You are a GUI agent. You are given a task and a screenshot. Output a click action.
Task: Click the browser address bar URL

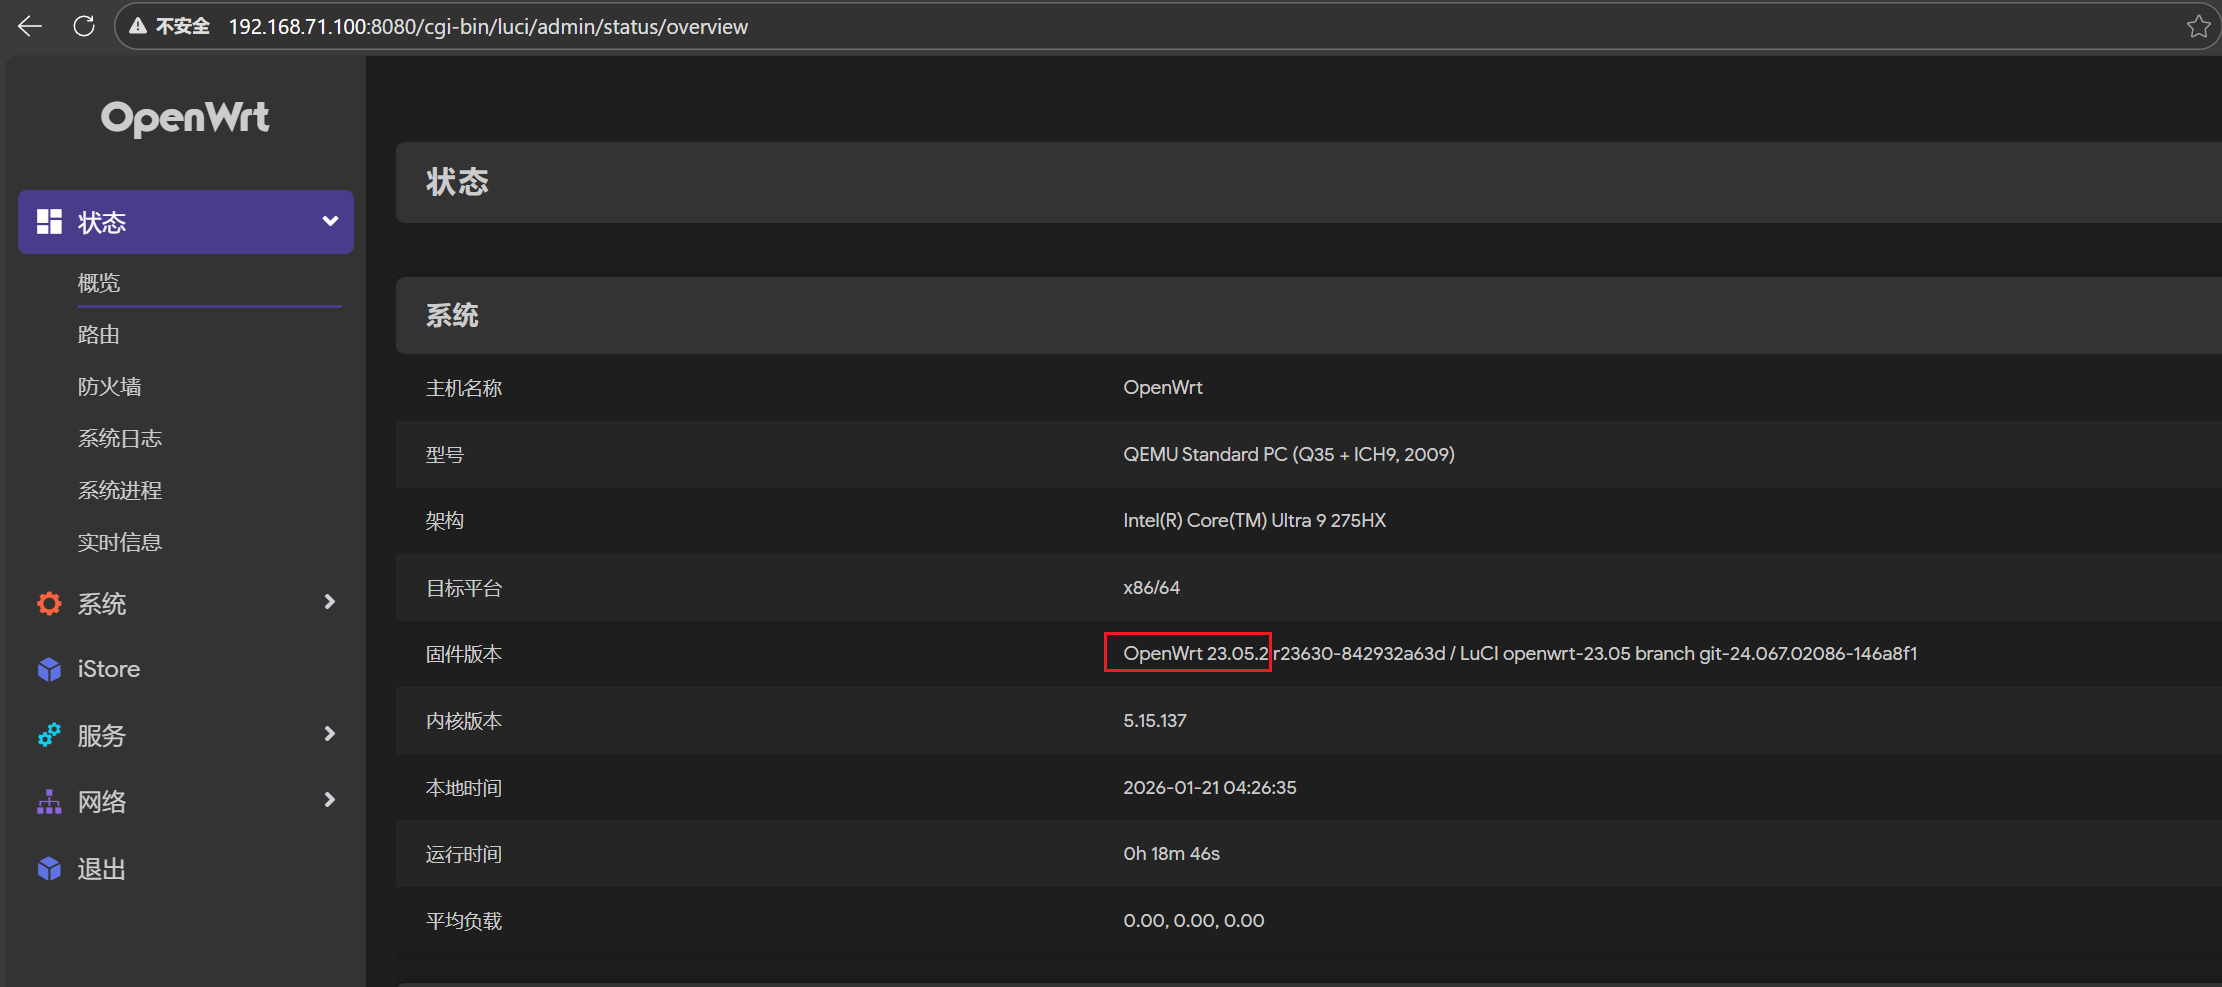pyautogui.click(x=488, y=27)
